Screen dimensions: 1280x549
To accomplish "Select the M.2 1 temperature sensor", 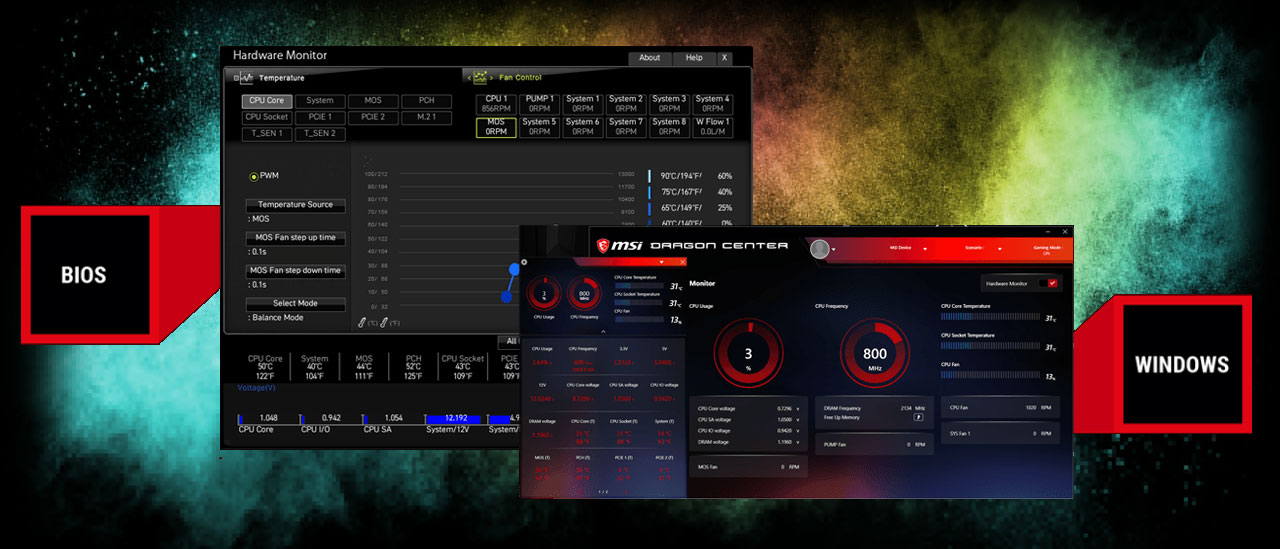I will 427,117.
